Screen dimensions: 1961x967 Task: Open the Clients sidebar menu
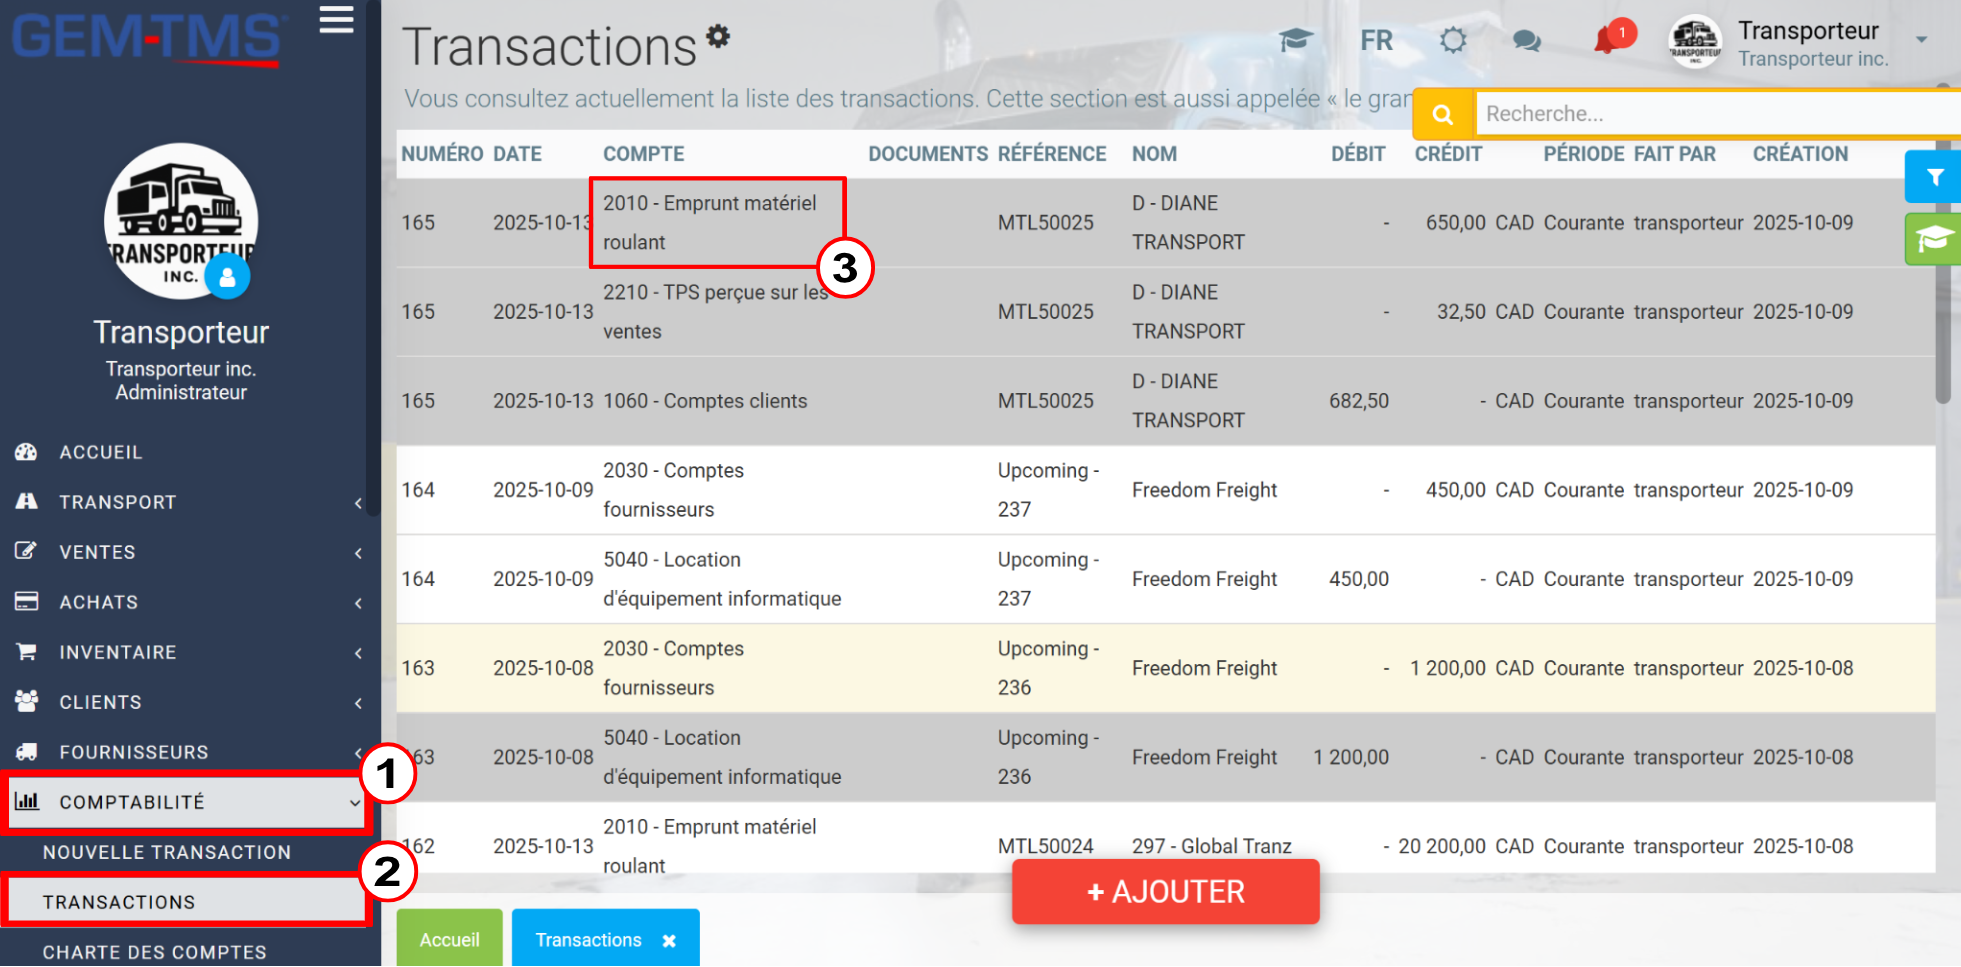(x=100, y=702)
